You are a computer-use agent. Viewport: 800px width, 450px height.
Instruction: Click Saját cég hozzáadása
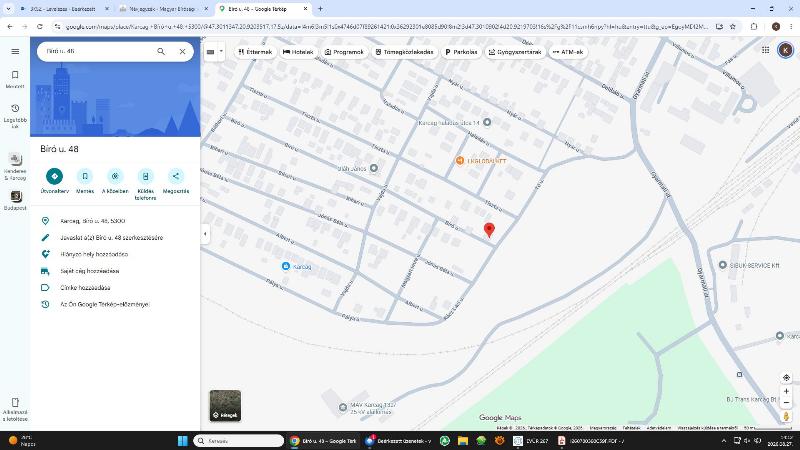click(115, 271)
